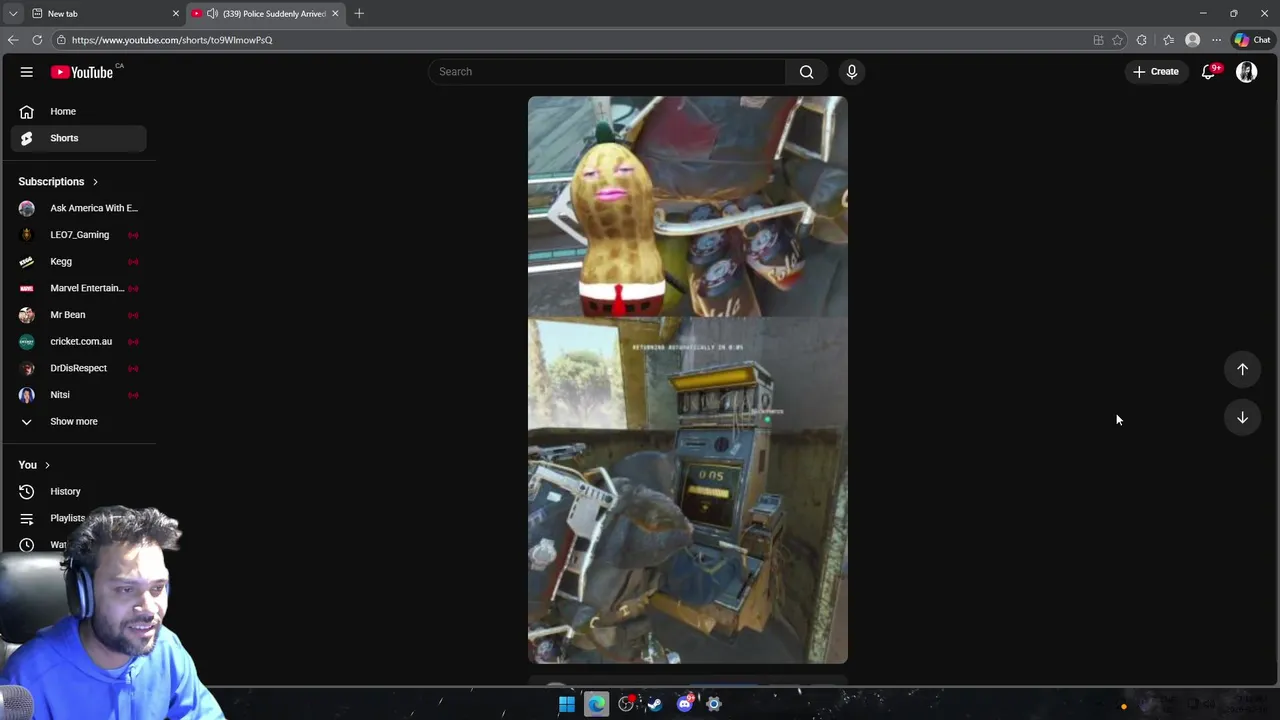Go to the YouTube logo homepage

[x=82, y=72]
